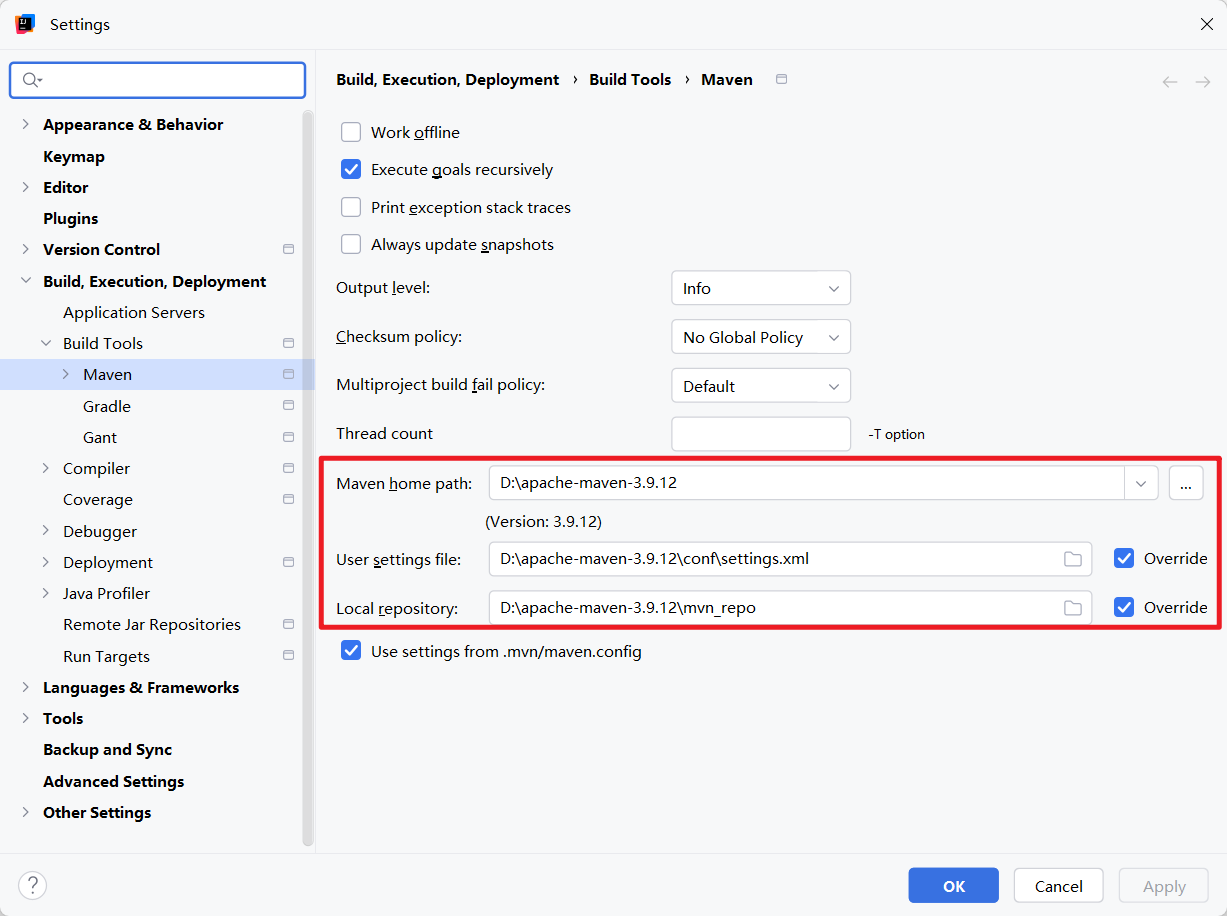Image resolution: width=1227 pixels, height=916 pixels.
Task: Browse folder for User settings file
Action: pyautogui.click(x=1073, y=559)
